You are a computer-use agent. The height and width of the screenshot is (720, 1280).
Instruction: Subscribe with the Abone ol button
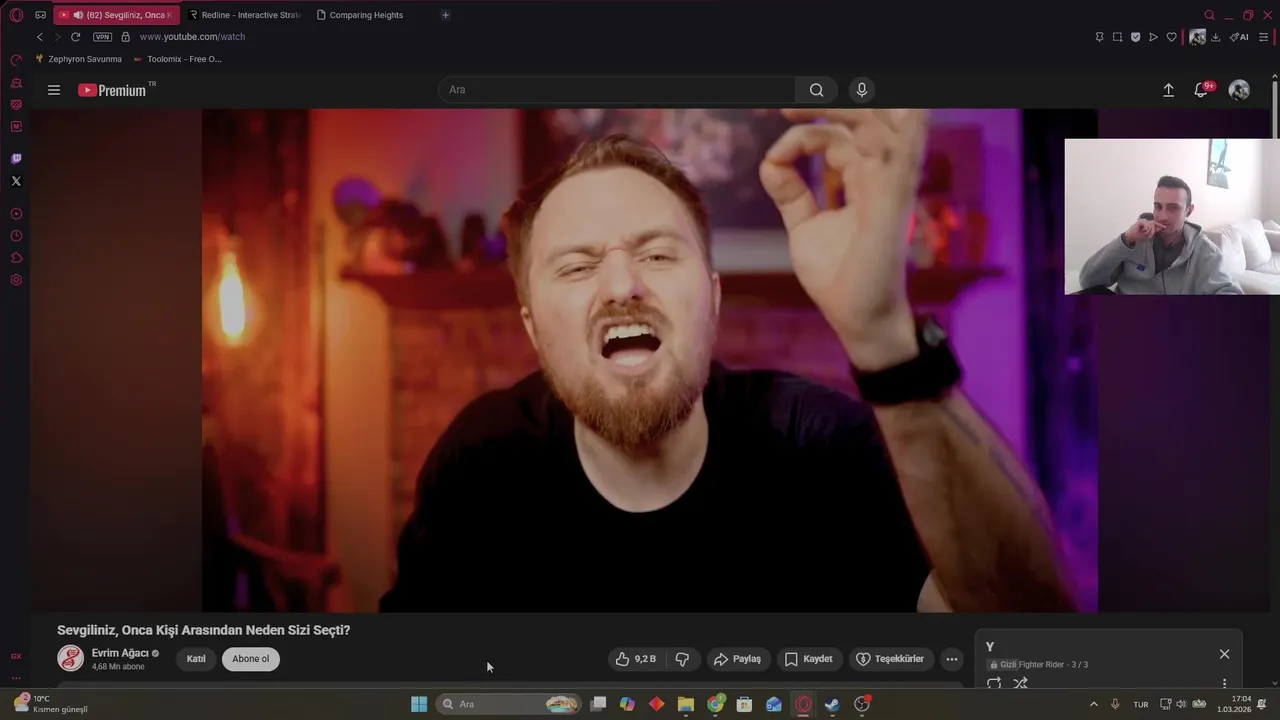point(251,659)
